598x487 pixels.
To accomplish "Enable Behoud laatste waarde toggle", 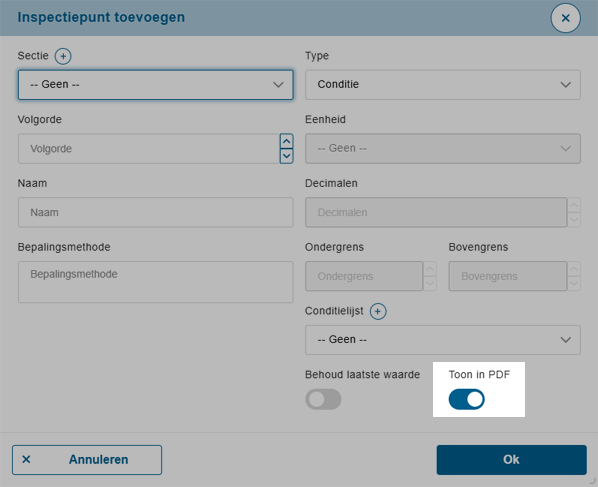I will [x=323, y=399].
